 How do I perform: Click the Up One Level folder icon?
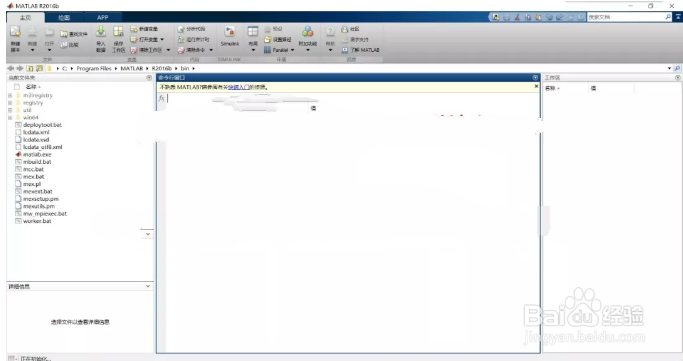(30, 68)
